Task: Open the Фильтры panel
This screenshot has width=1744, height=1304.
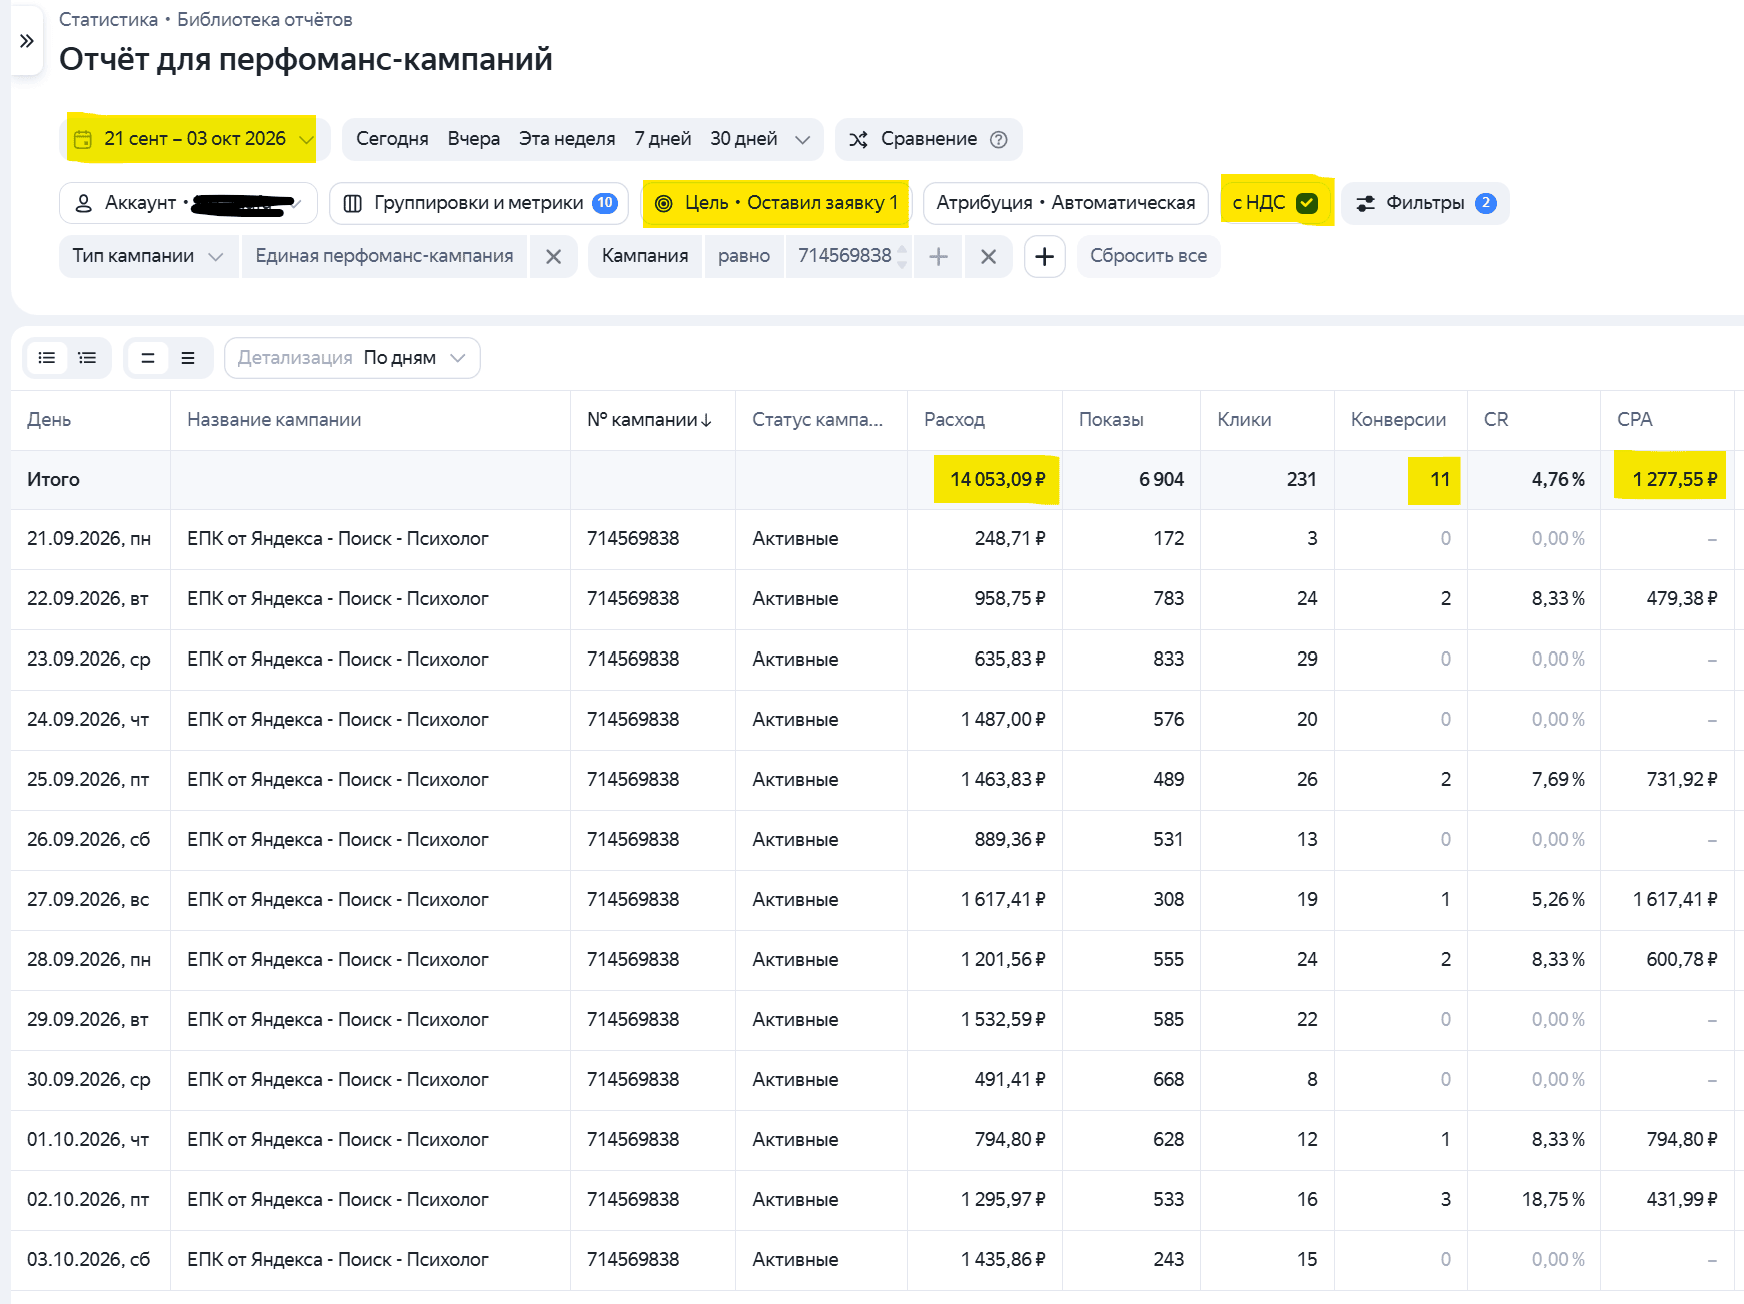Action: (1424, 203)
